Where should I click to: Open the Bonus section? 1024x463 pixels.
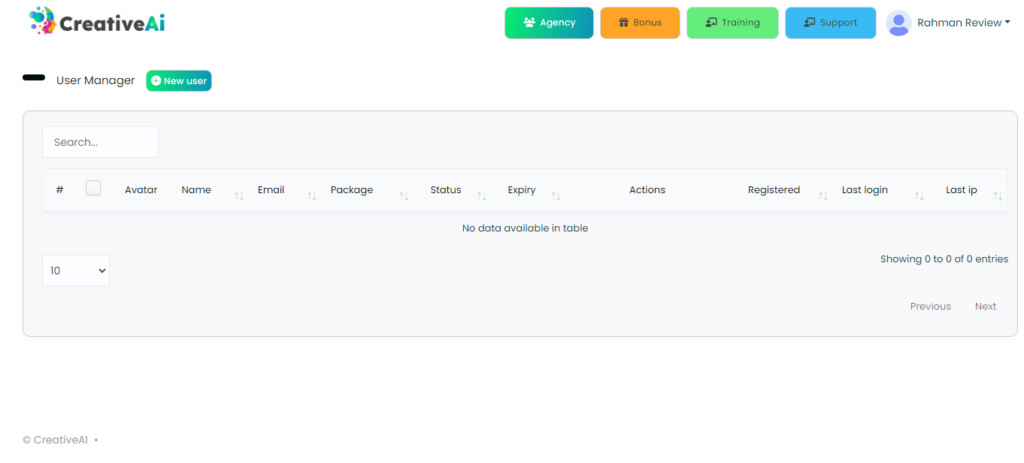coord(640,23)
